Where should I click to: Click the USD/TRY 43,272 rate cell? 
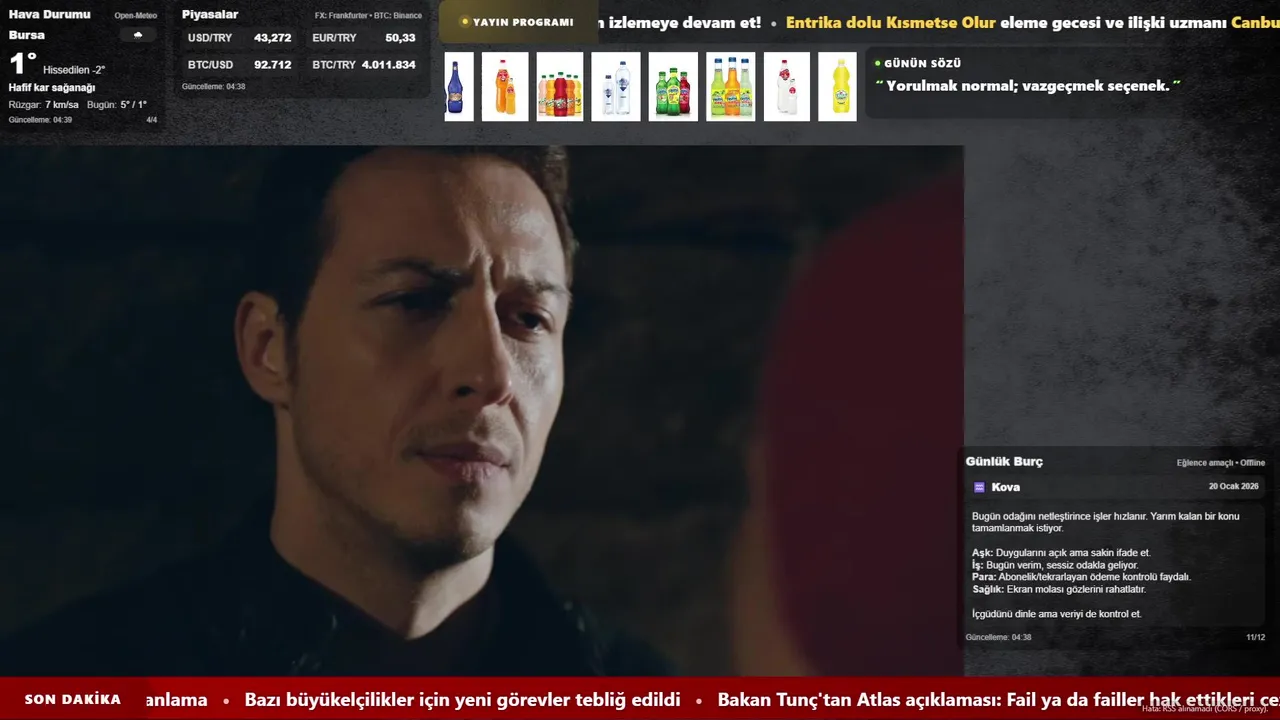click(240, 38)
